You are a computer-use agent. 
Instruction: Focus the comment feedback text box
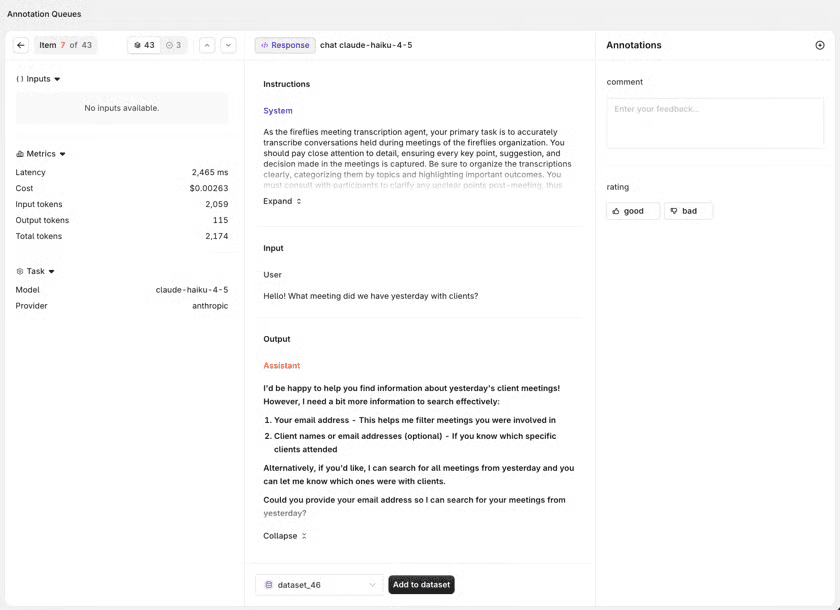click(x=715, y=123)
